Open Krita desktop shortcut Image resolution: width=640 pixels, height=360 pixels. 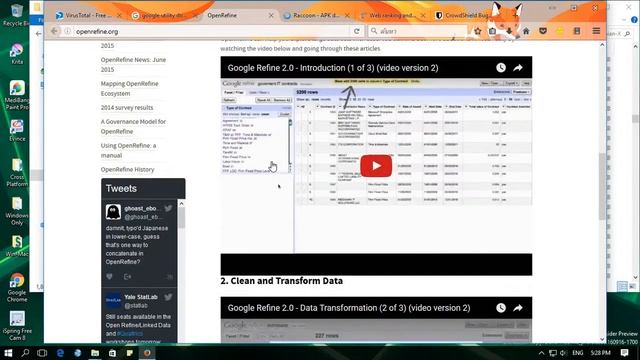[17, 54]
